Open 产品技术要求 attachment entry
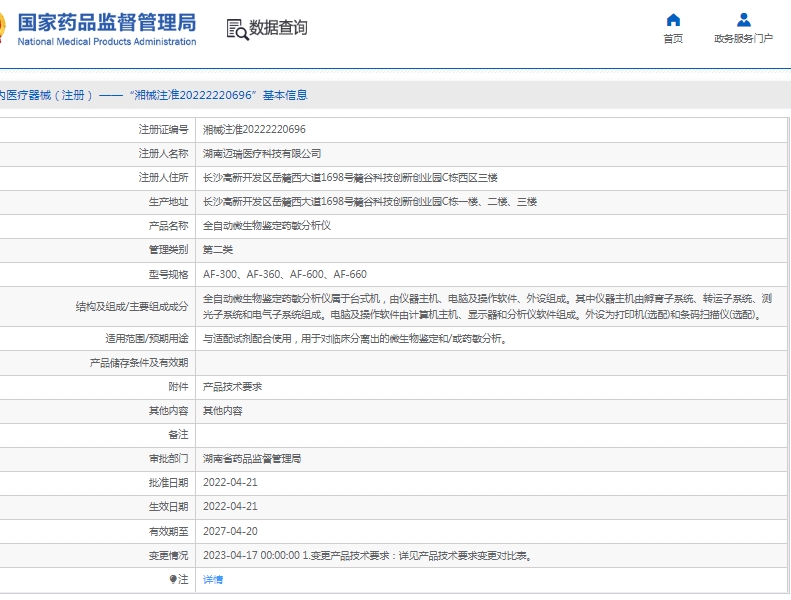 pyautogui.click(x=233, y=387)
